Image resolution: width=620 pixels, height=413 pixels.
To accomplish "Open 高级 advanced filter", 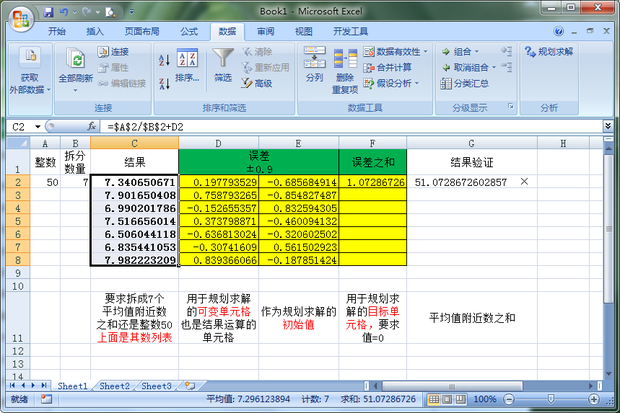I will click(257, 83).
